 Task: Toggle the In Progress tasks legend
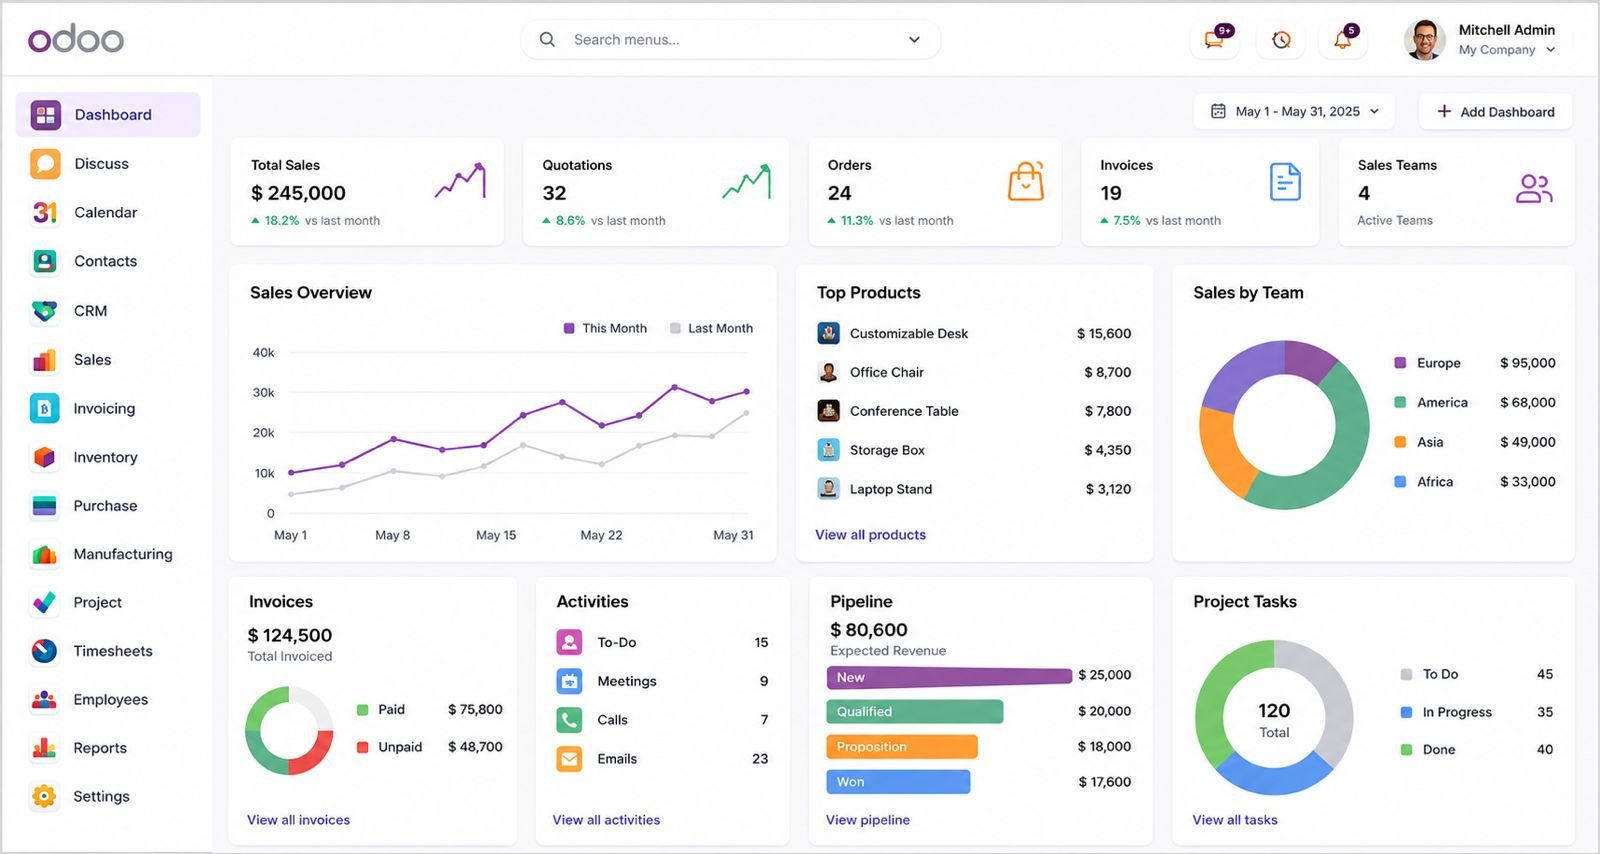pyautogui.click(x=1446, y=712)
